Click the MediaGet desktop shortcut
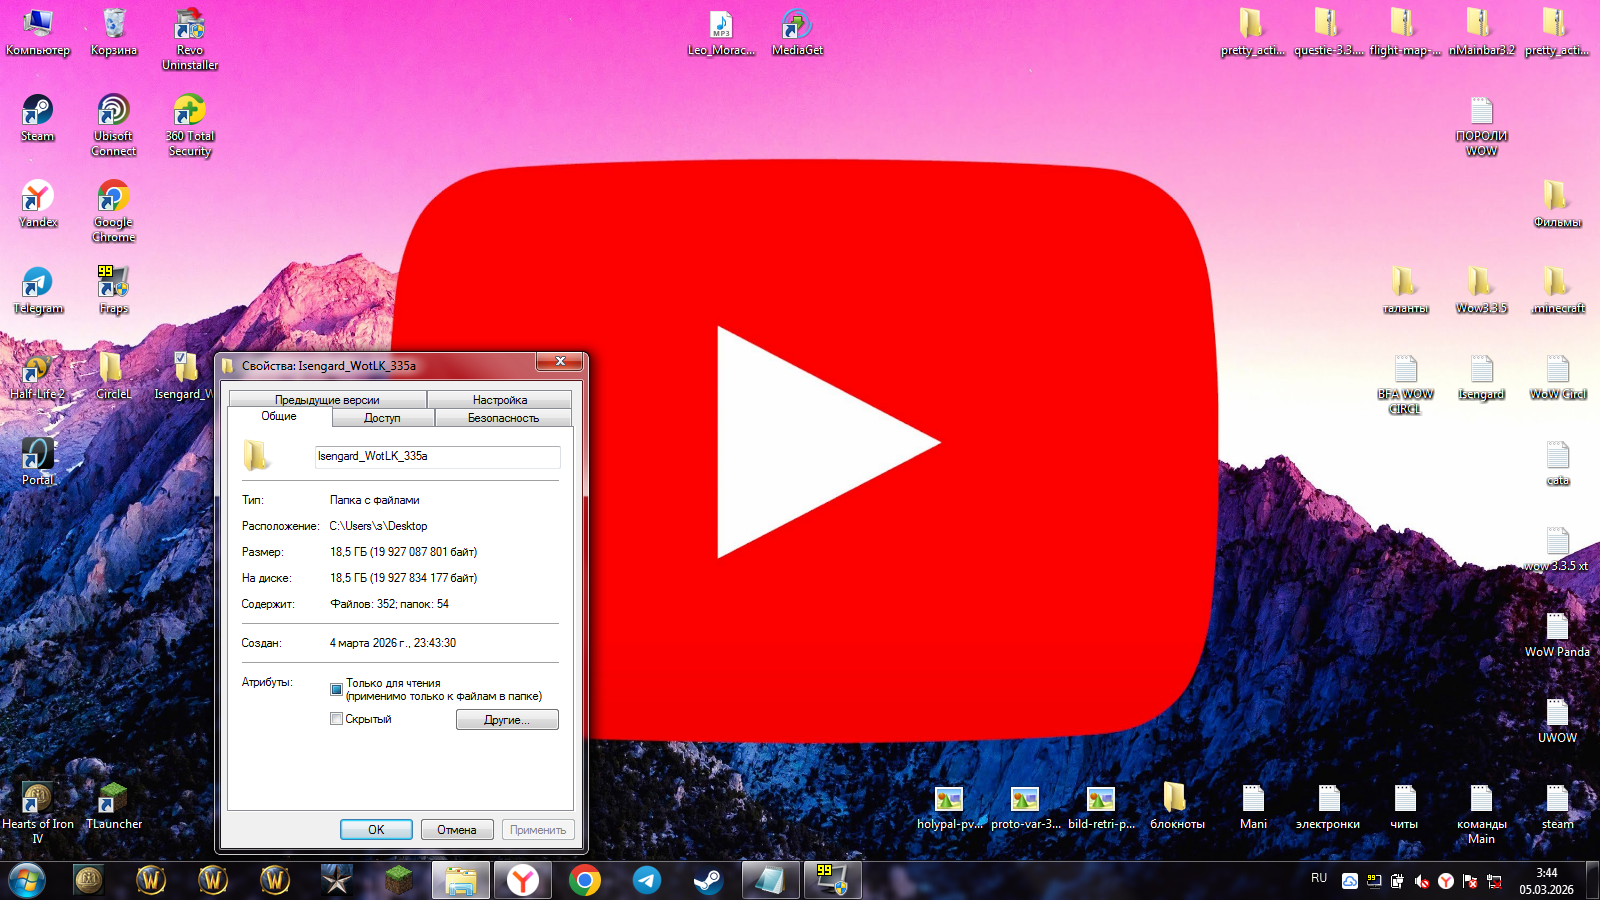The image size is (1600, 900). coord(797,26)
